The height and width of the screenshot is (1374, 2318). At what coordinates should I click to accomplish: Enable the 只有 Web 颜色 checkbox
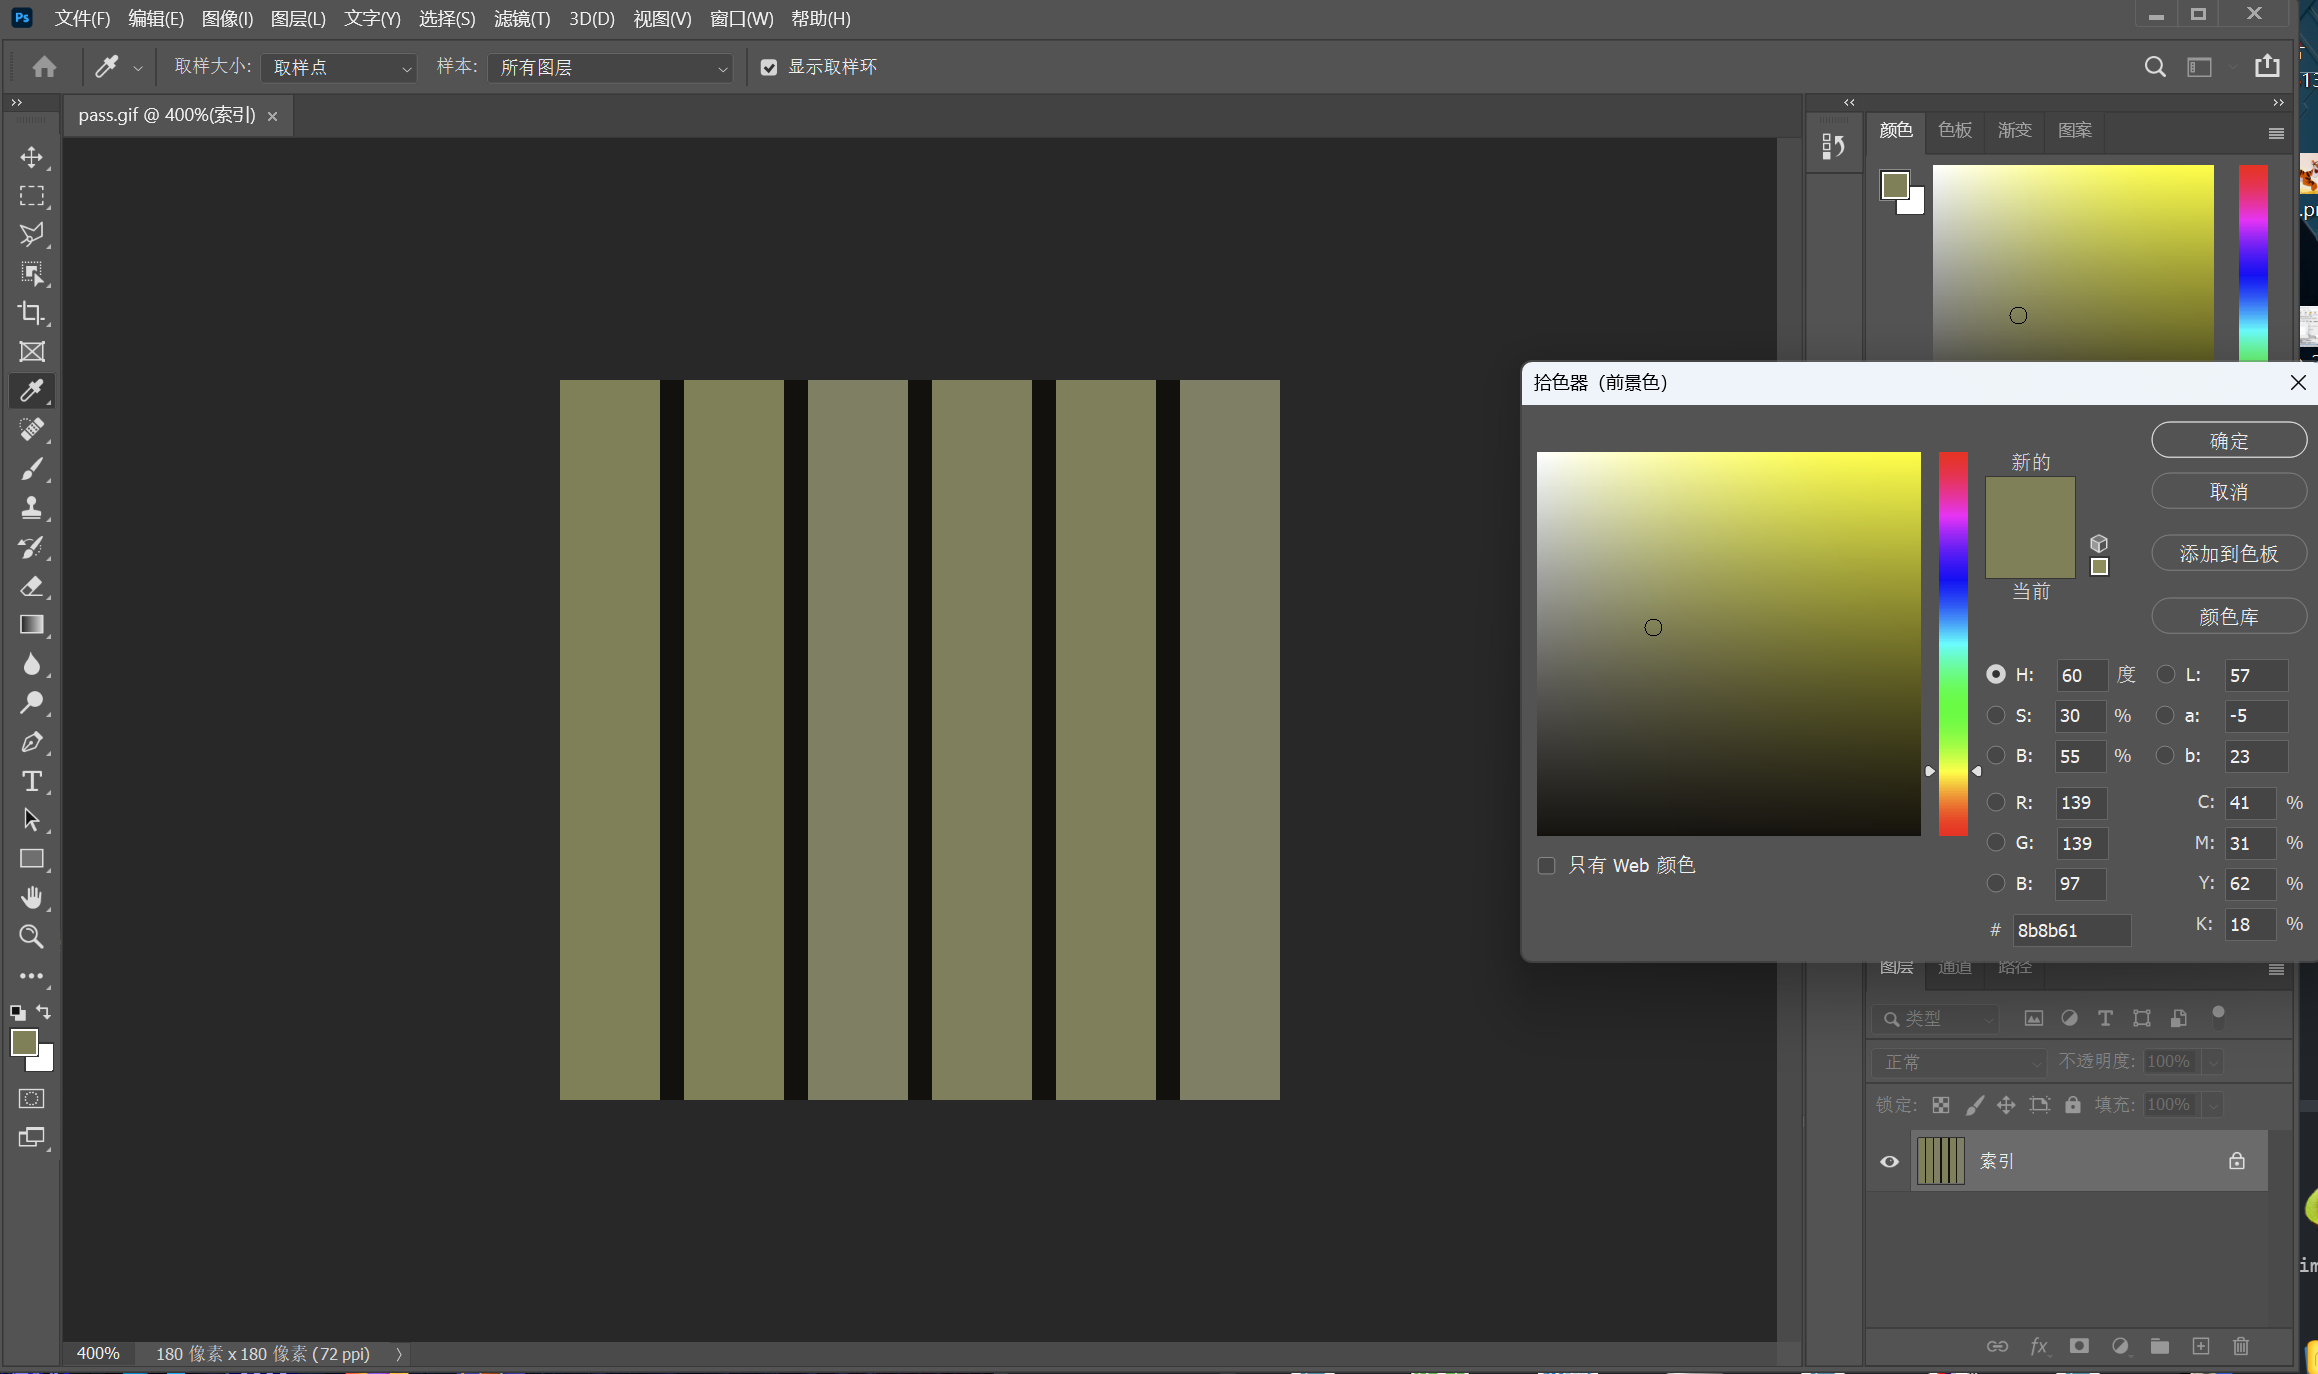coord(1547,866)
